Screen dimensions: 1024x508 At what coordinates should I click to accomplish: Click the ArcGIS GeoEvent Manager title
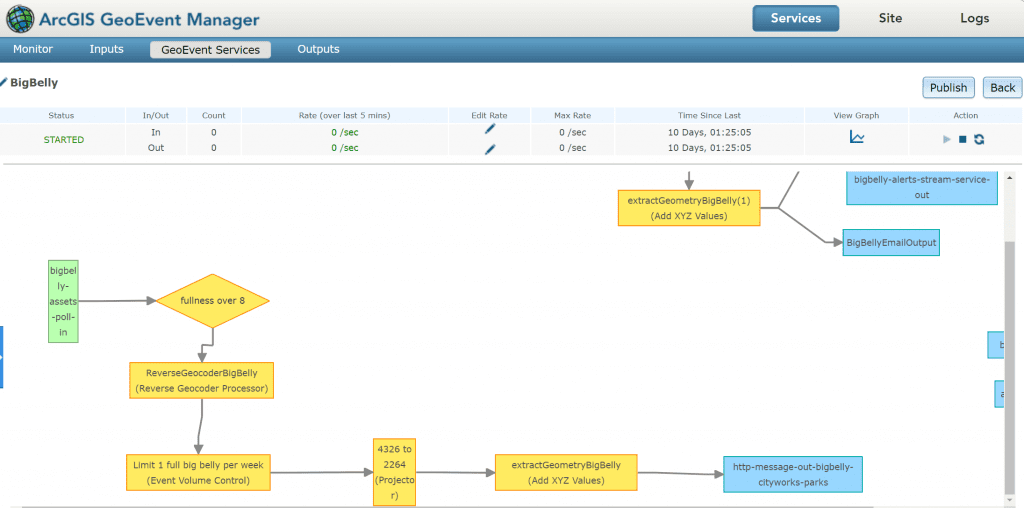tap(149, 20)
